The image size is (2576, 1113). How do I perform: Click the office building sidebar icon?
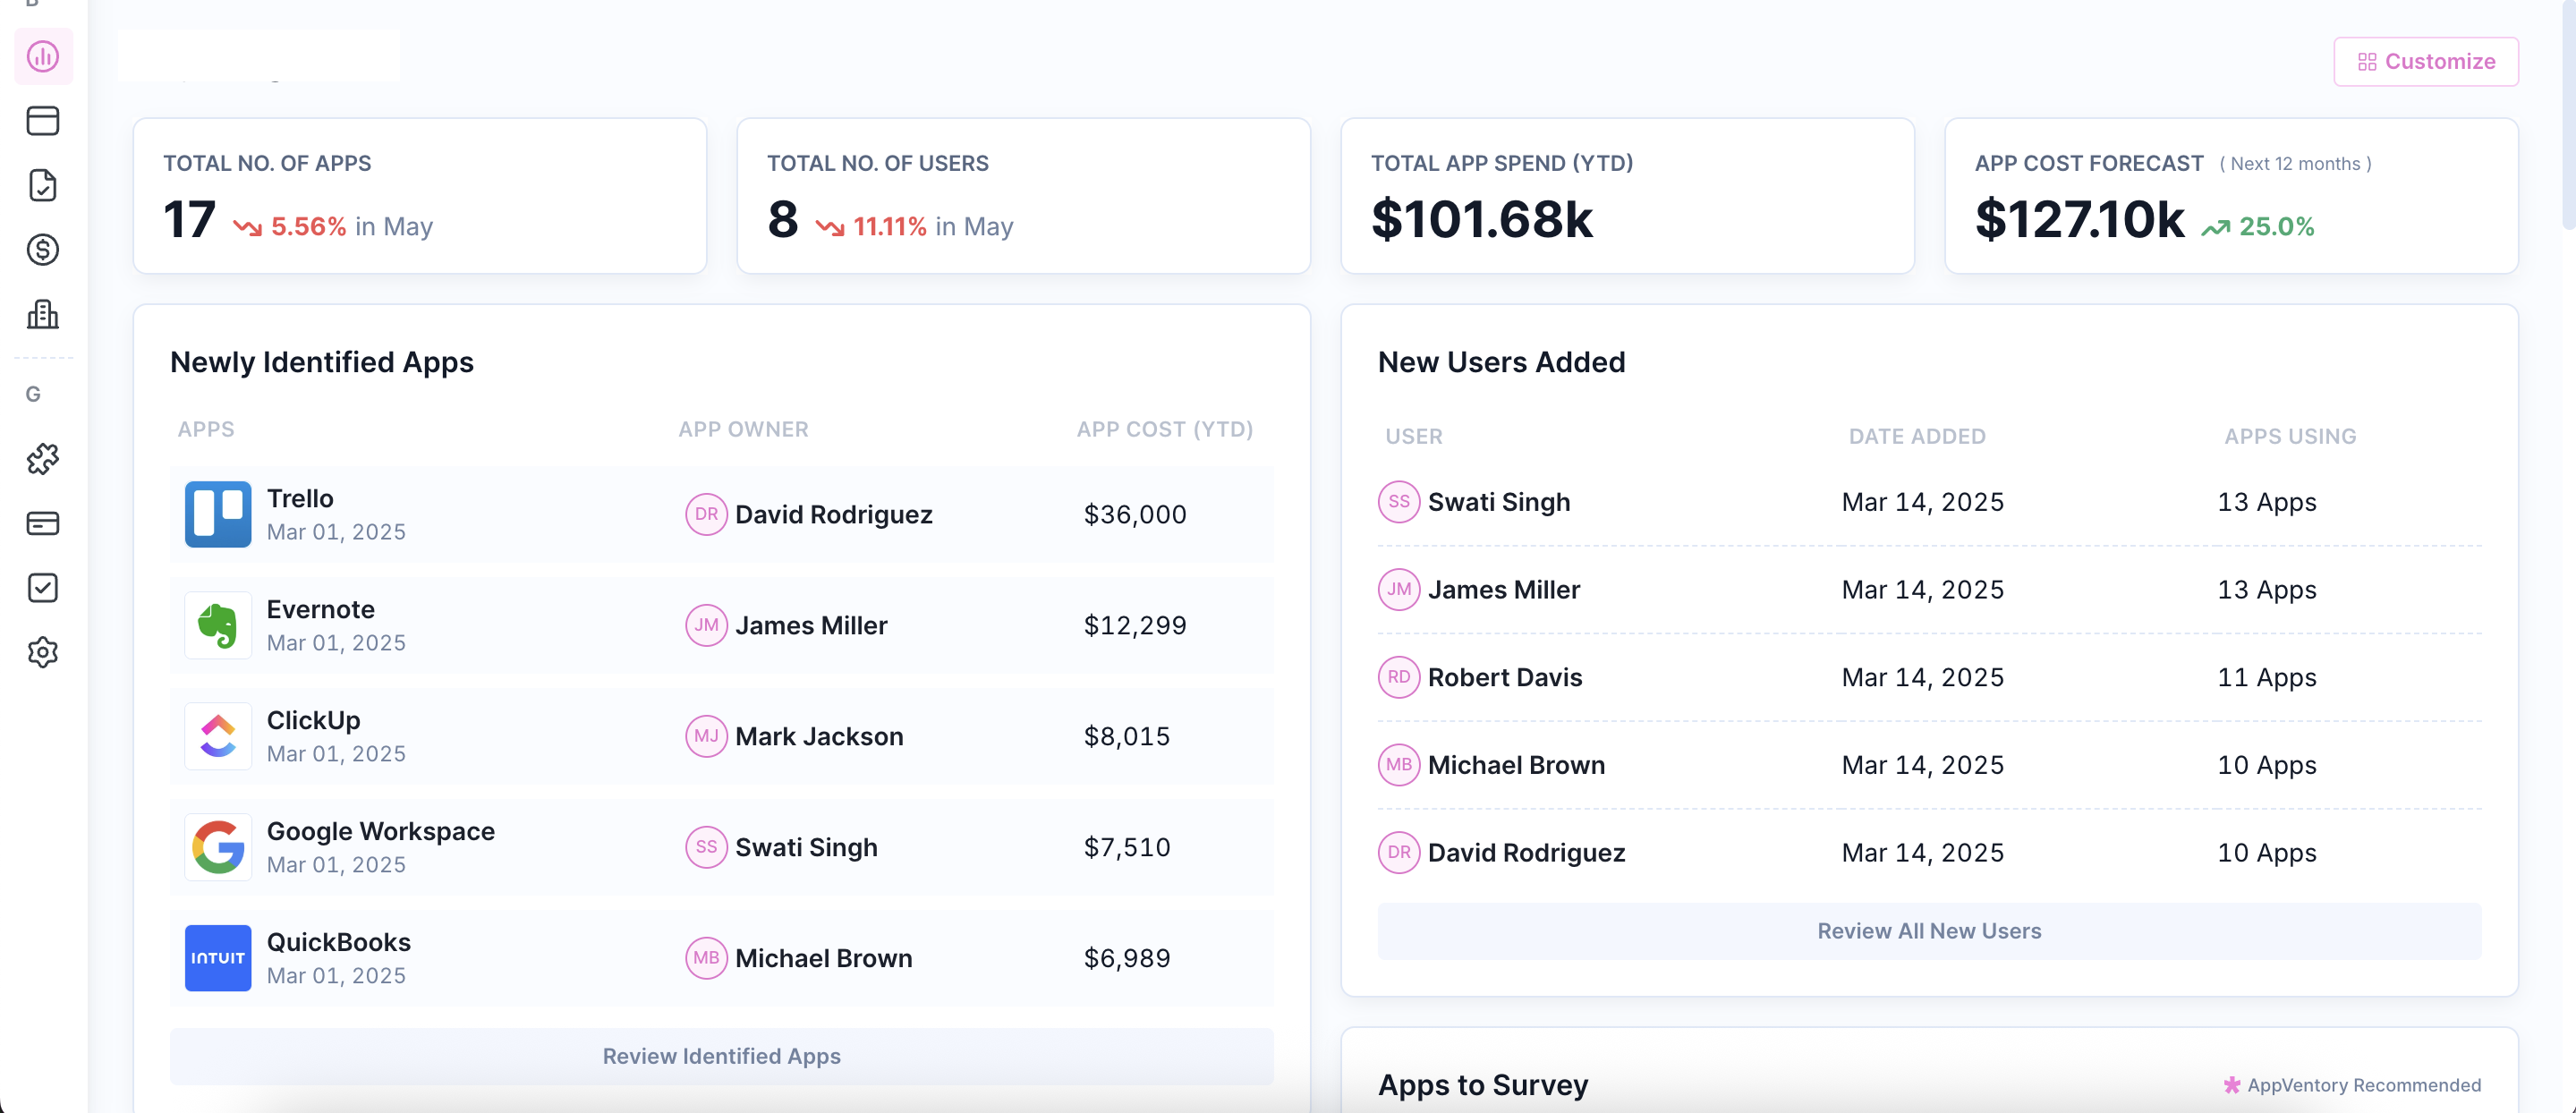pyautogui.click(x=43, y=314)
